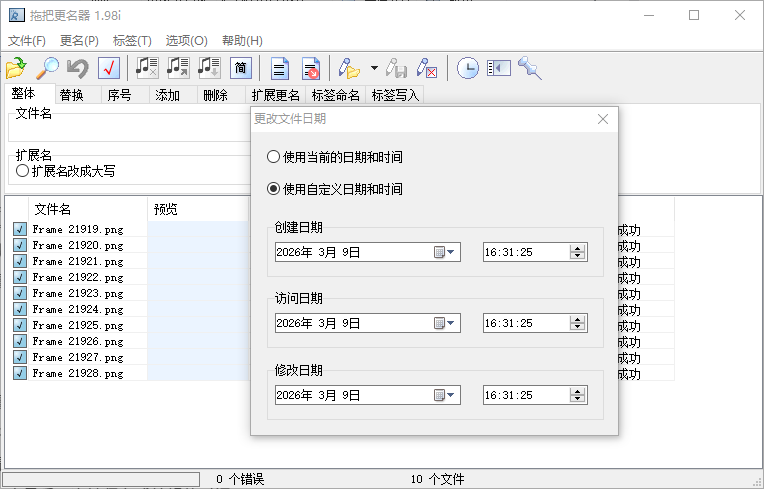
Task: Open the 选项(O) menu
Action: click(186, 41)
